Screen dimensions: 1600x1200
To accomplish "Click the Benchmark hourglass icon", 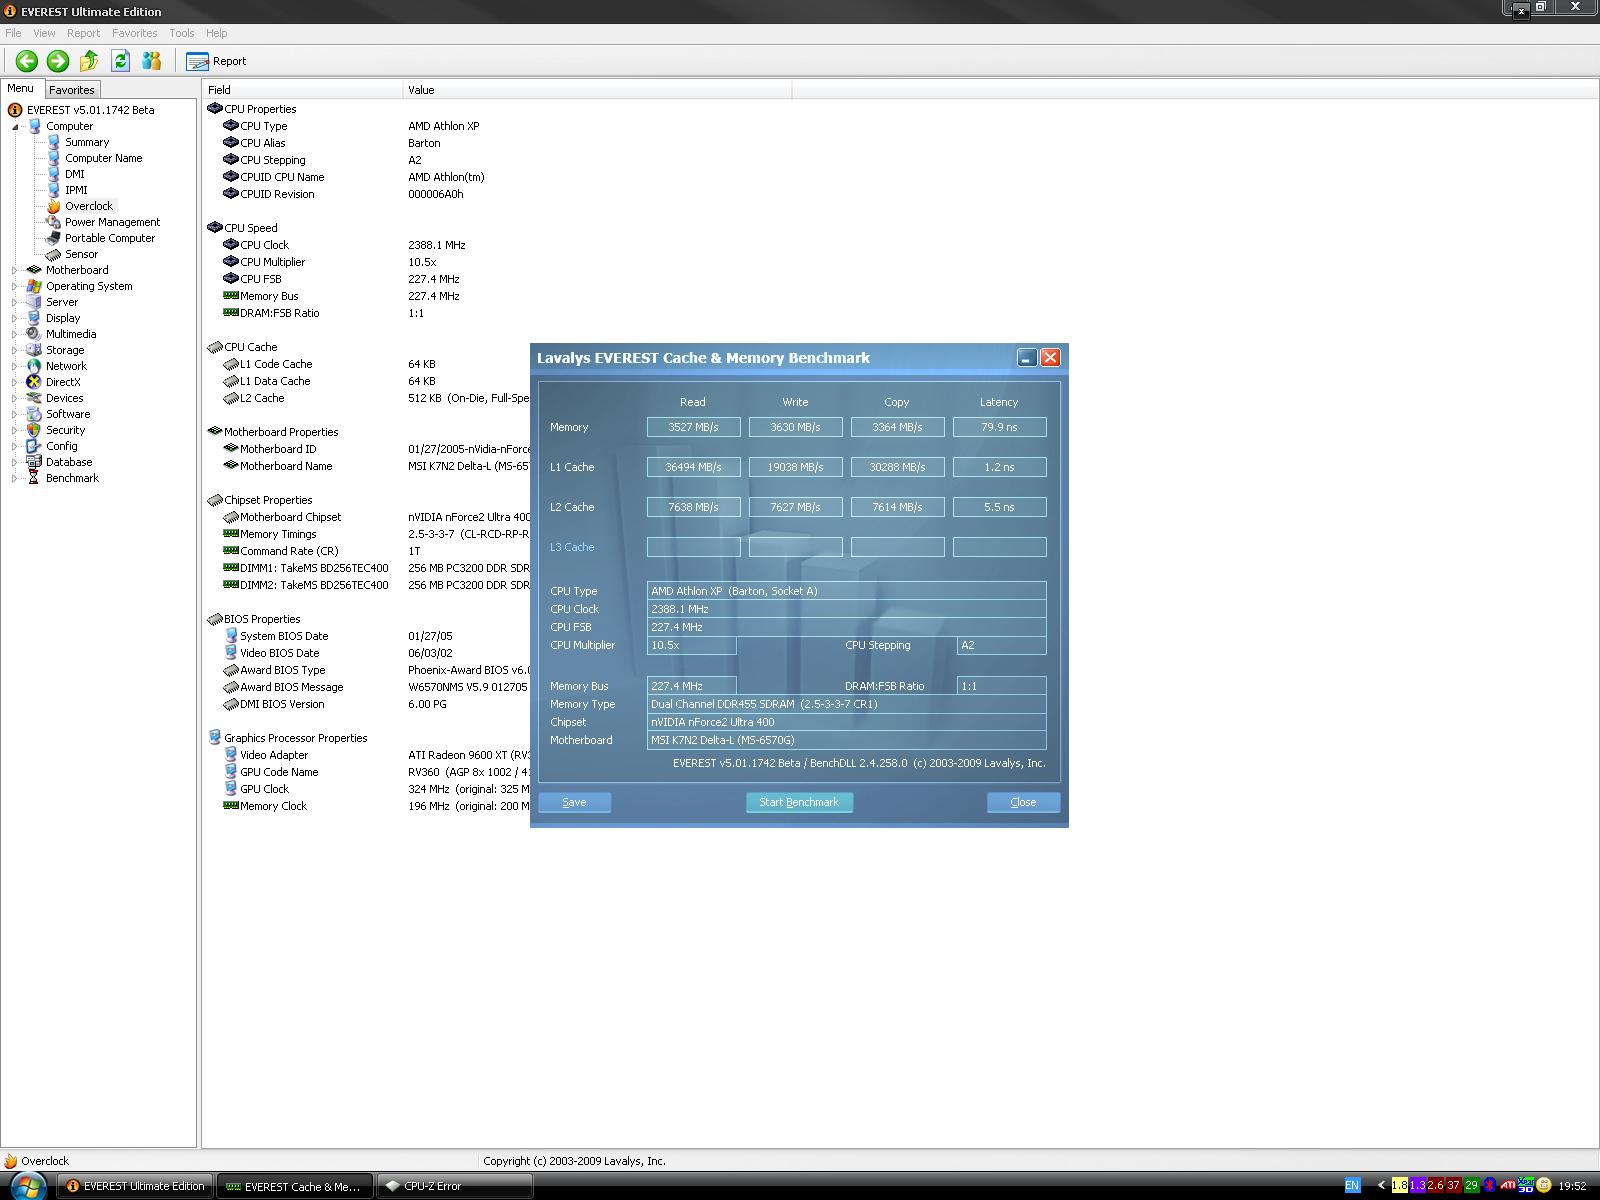I will 34,478.
